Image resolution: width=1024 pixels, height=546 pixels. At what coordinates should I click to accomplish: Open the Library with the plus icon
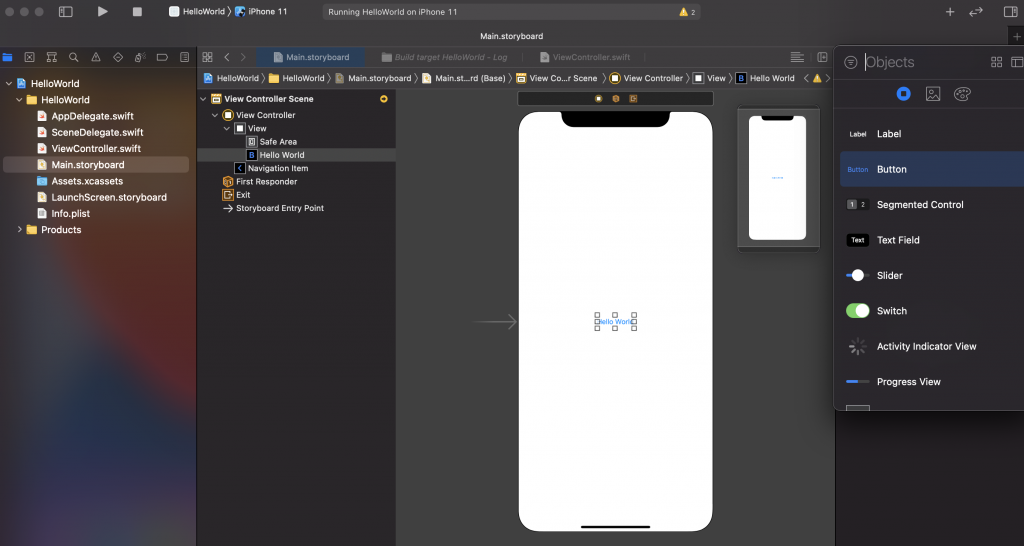click(950, 12)
